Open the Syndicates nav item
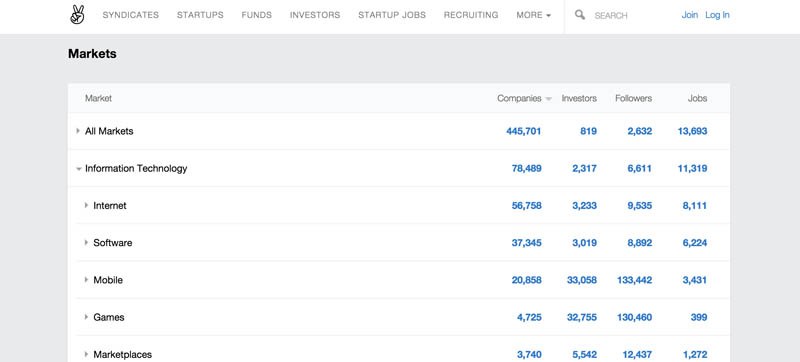The height and width of the screenshot is (362, 800). [x=131, y=15]
